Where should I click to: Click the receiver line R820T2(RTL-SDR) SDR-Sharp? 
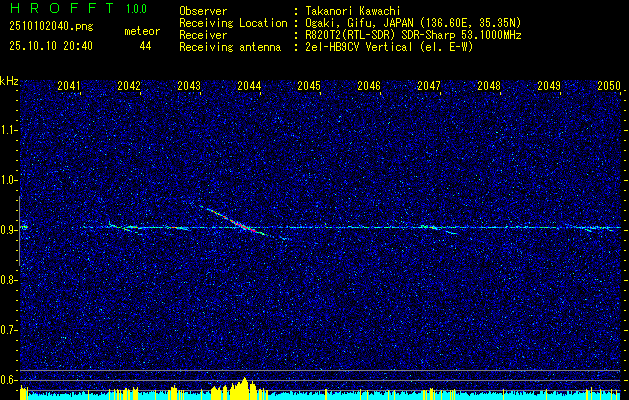(381, 35)
